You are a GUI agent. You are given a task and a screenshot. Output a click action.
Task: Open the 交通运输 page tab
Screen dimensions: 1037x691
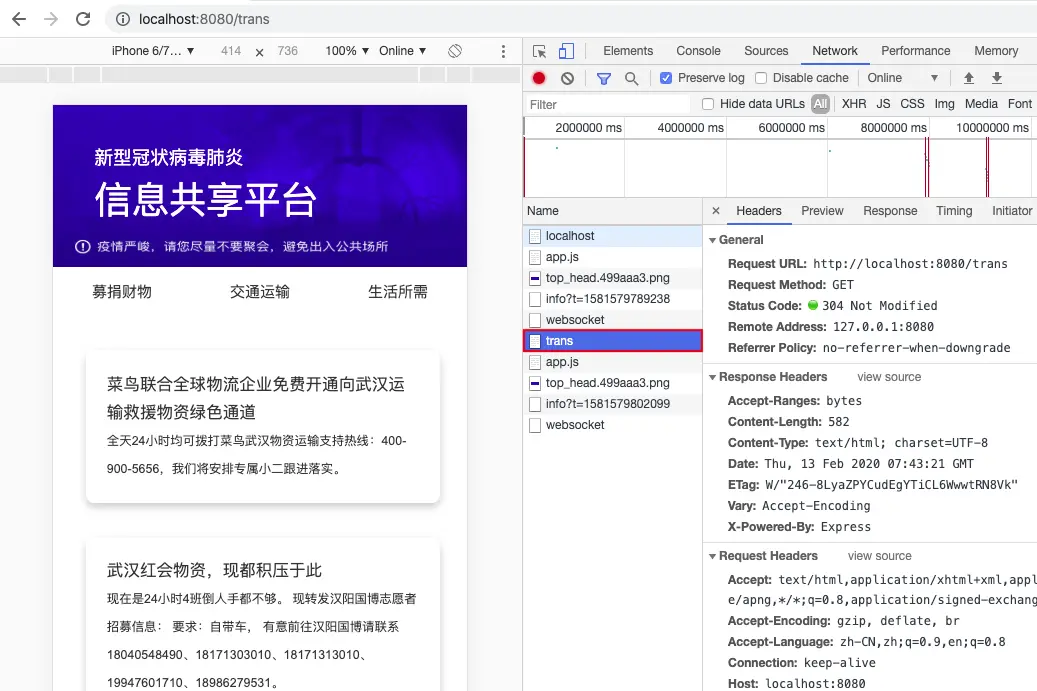[x=260, y=292]
